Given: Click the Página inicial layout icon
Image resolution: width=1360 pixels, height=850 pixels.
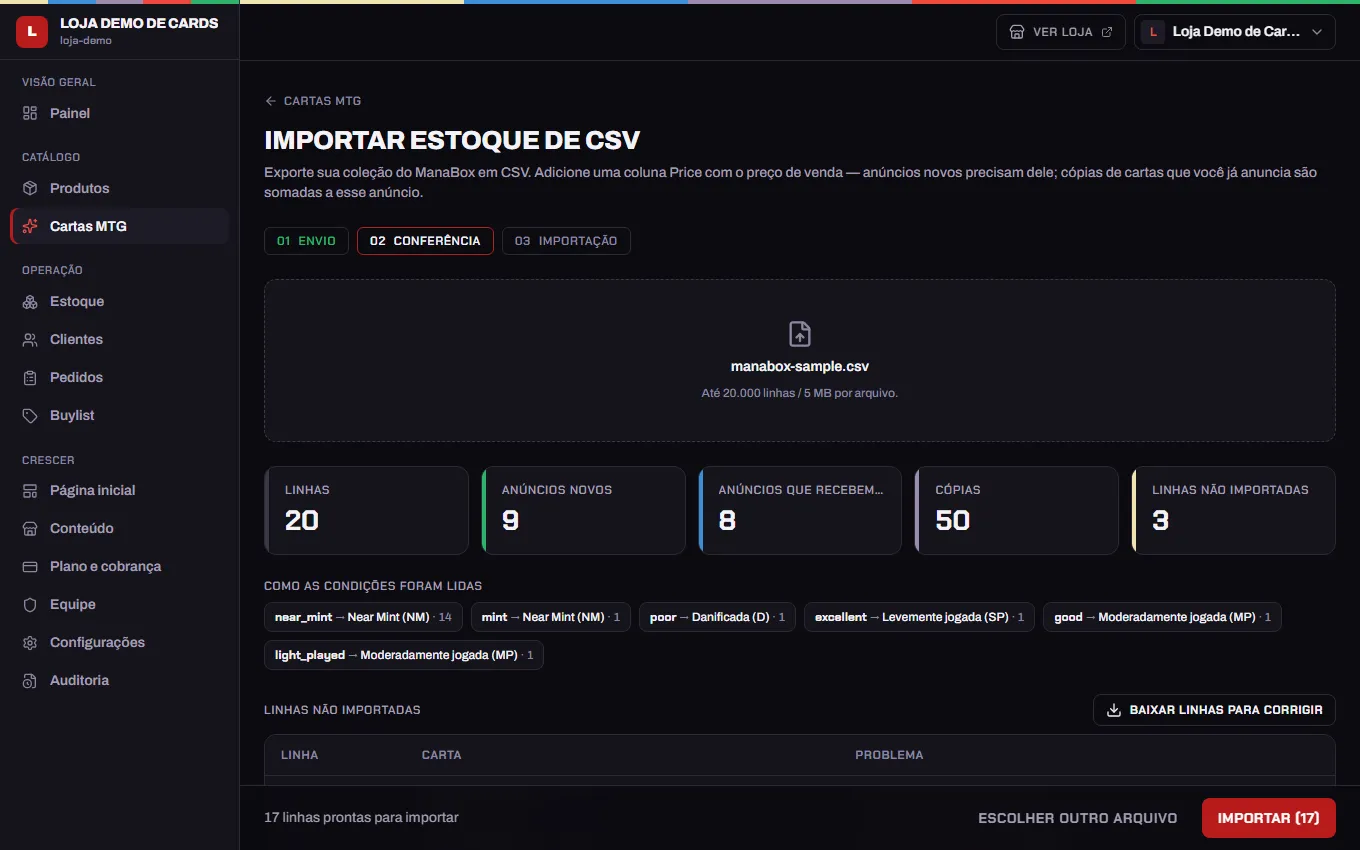Looking at the screenshot, I should 30,490.
